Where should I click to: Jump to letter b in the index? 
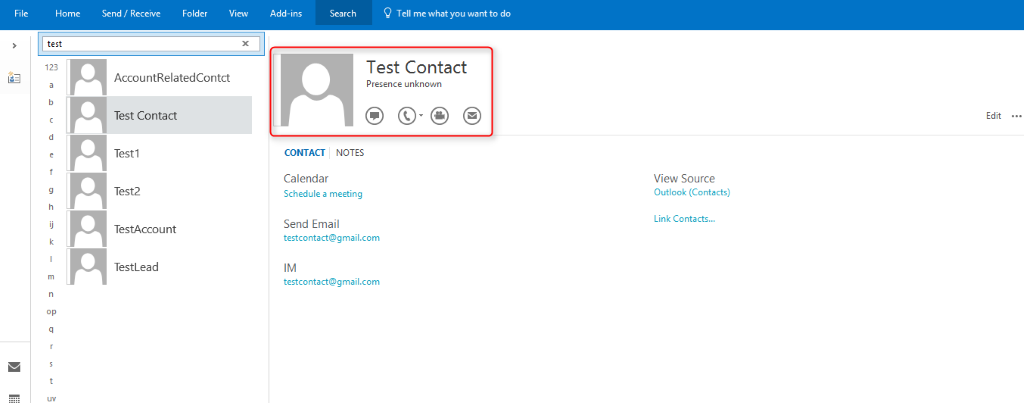point(52,103)
